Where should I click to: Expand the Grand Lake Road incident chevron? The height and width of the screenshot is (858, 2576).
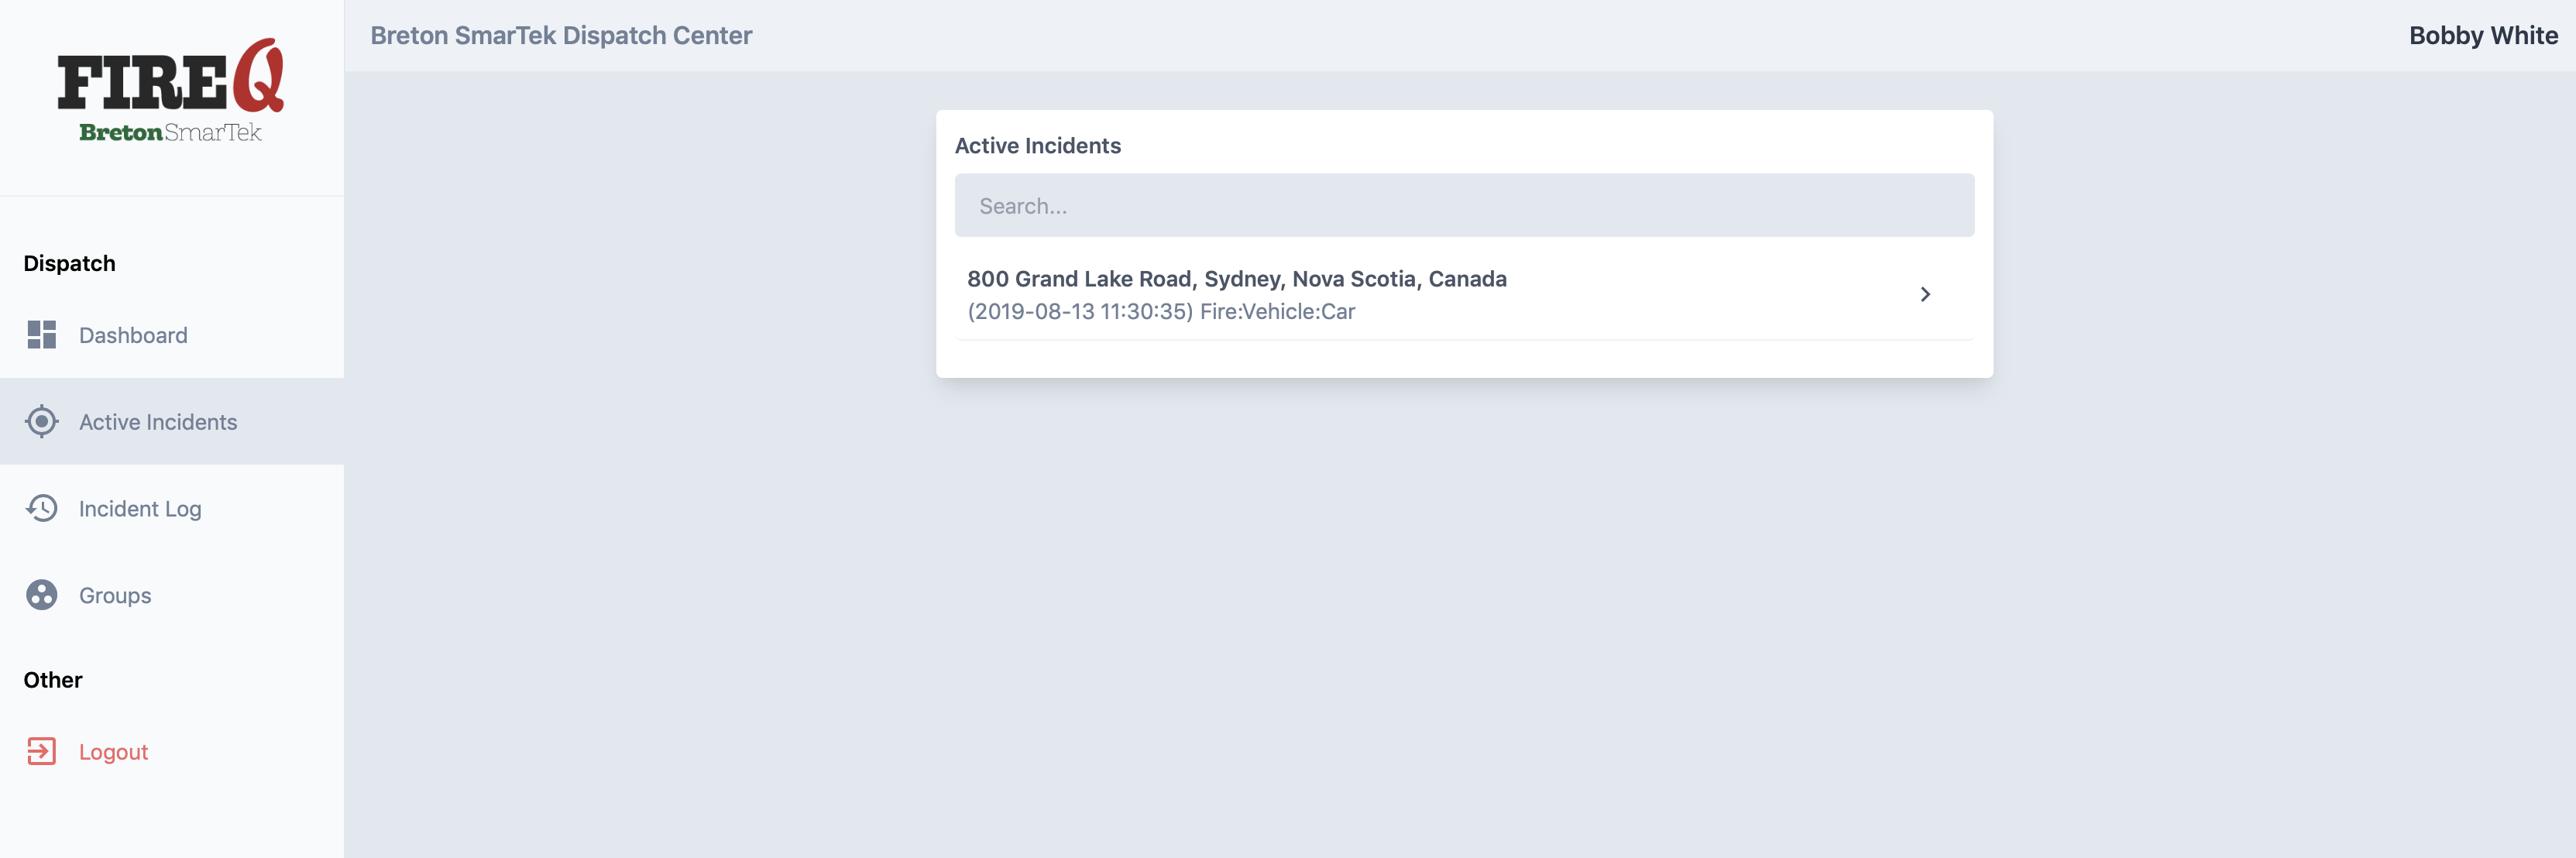point(1924,294)
